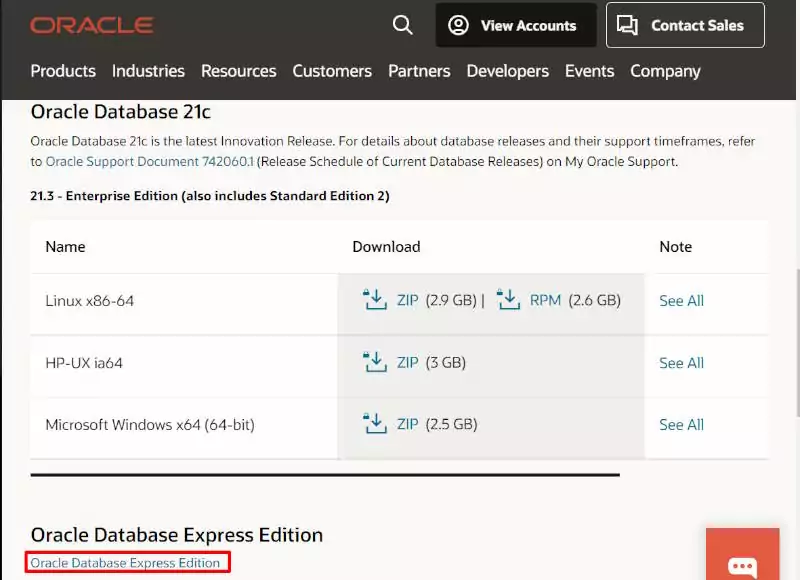Open the Products menu
The image size is (800, 580).
63,71
